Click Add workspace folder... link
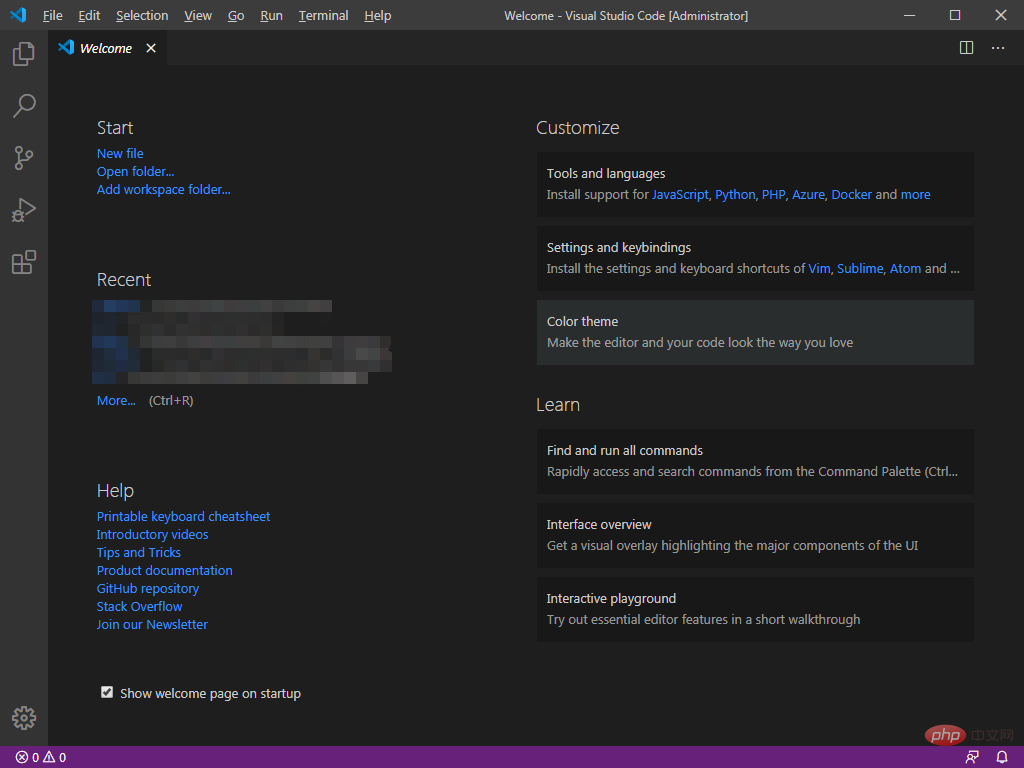This screenshot has width=1024, height=768. [163, 189]
